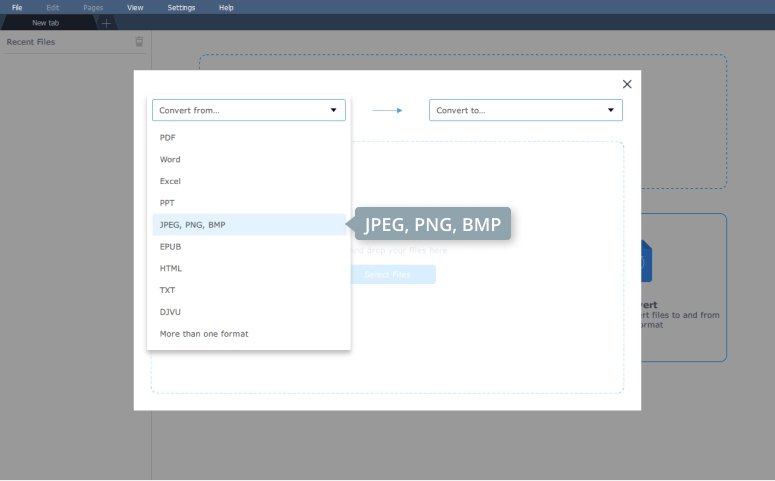Collapse the Convert from dropdown
This screenshot has width=775, height=481.
(249, 110)
